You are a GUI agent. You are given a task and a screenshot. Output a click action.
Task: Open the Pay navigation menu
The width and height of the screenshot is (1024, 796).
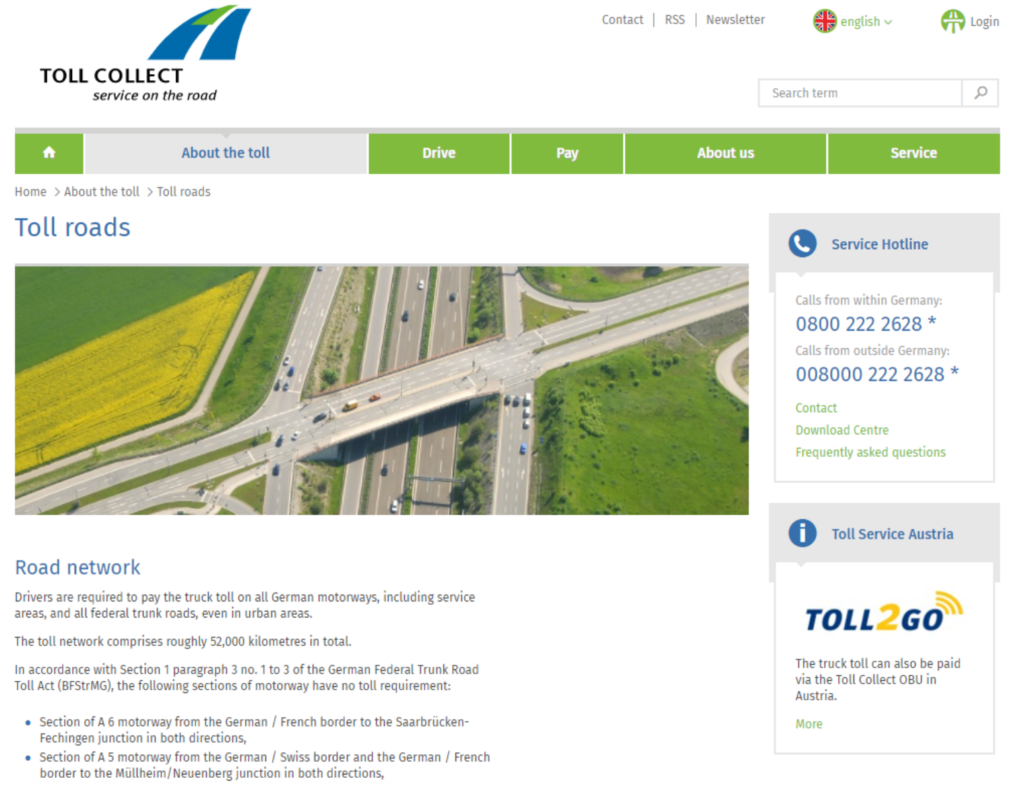[x=567, y=153]
